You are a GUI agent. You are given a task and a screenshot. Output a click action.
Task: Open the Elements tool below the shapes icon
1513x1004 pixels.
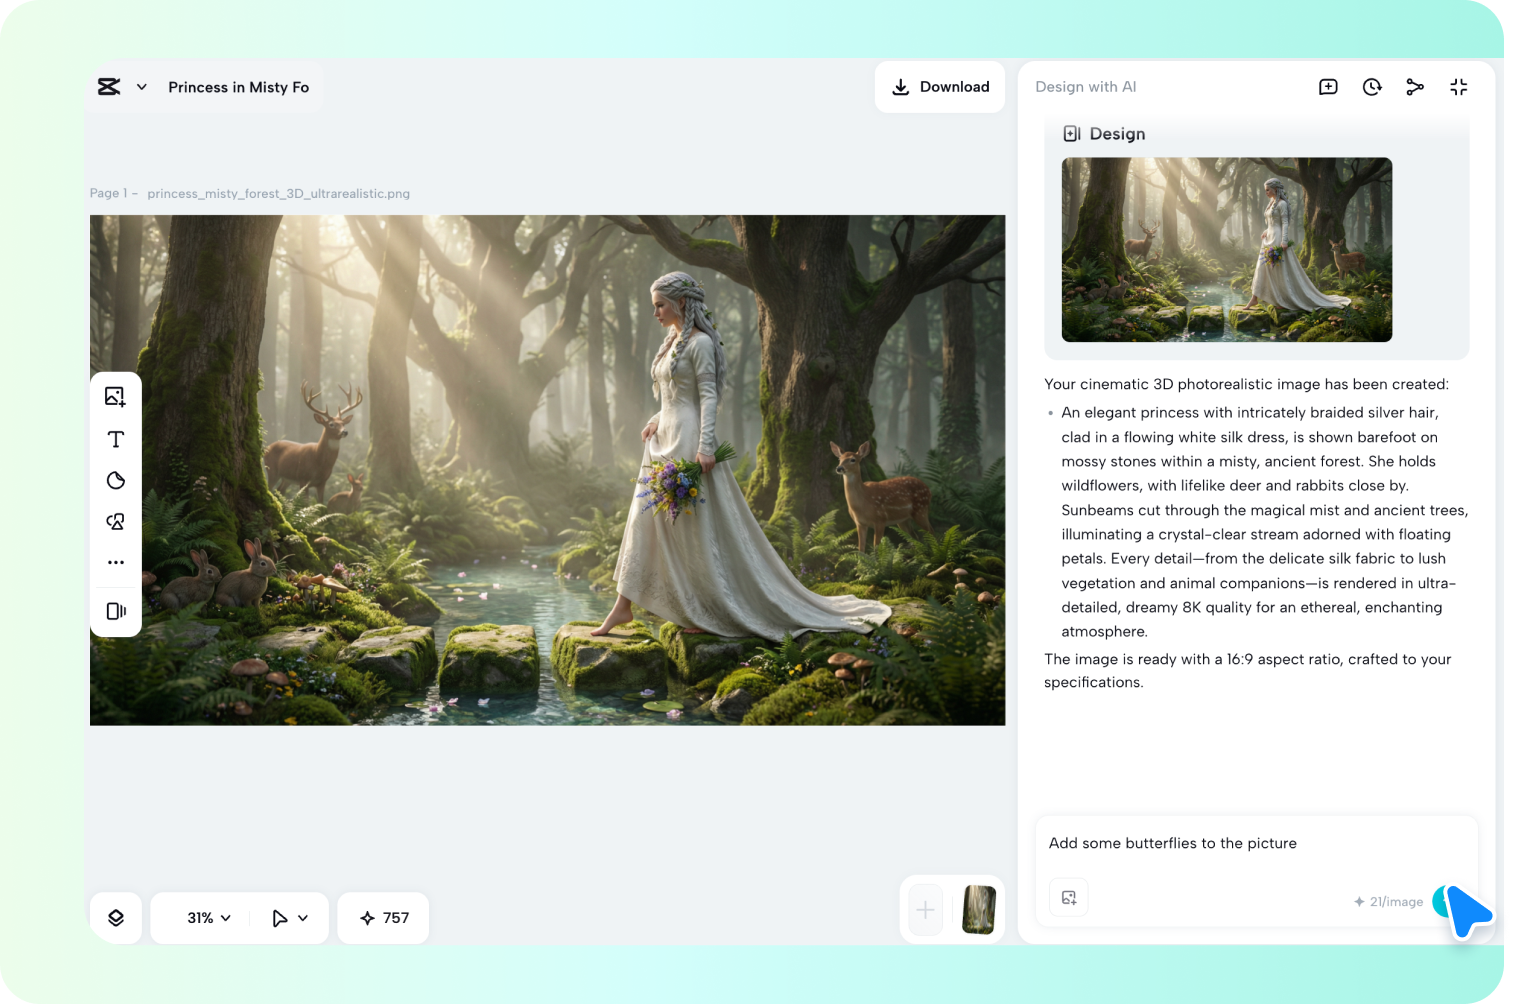point(115,521)
